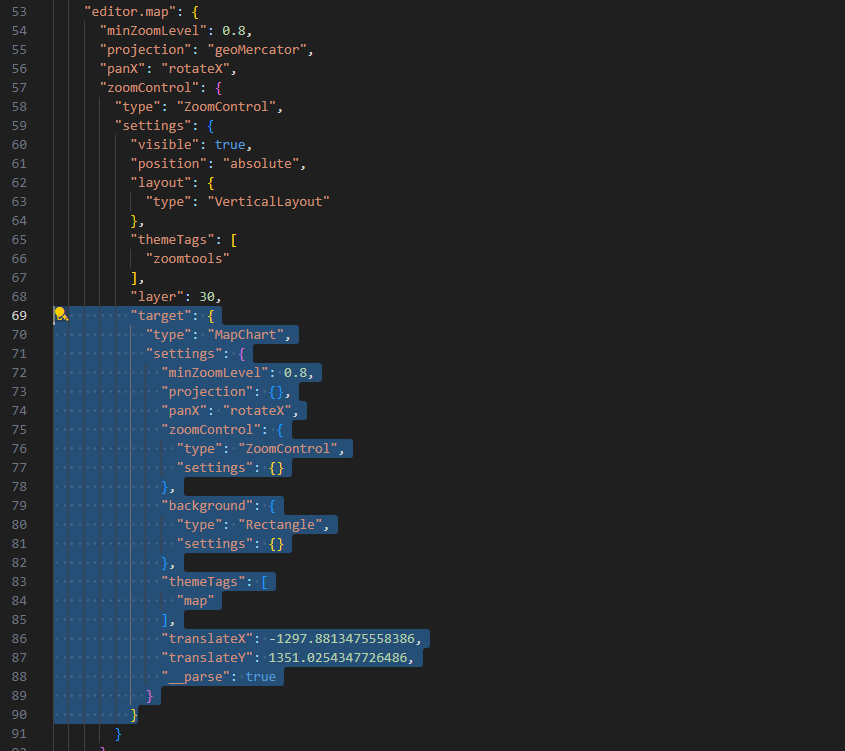The height and width of the screenshot is (751, 845).
Task: Select the "translateX" numeric value
Action: click(345, 638)
